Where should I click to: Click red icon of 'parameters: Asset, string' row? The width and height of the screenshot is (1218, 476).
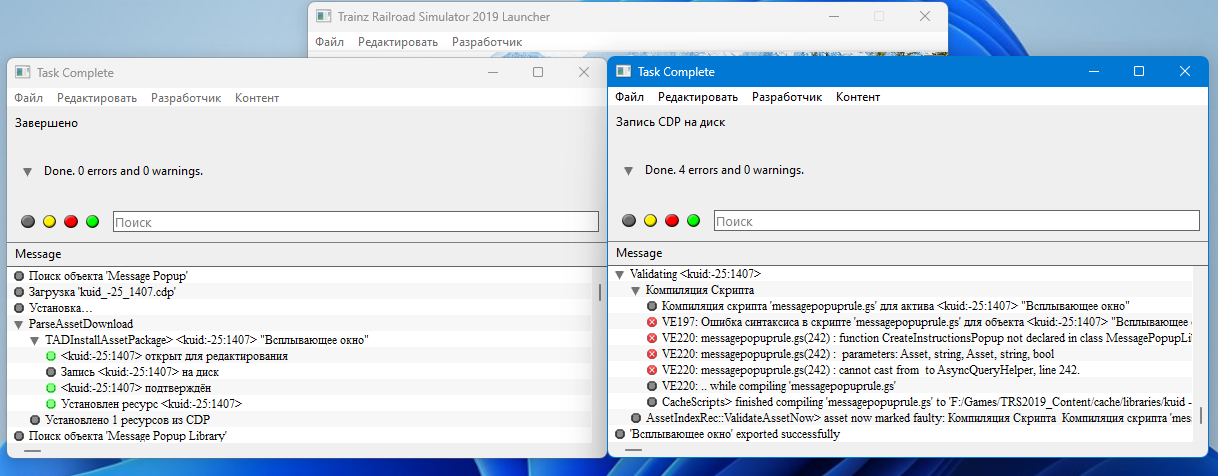point(653,354)
